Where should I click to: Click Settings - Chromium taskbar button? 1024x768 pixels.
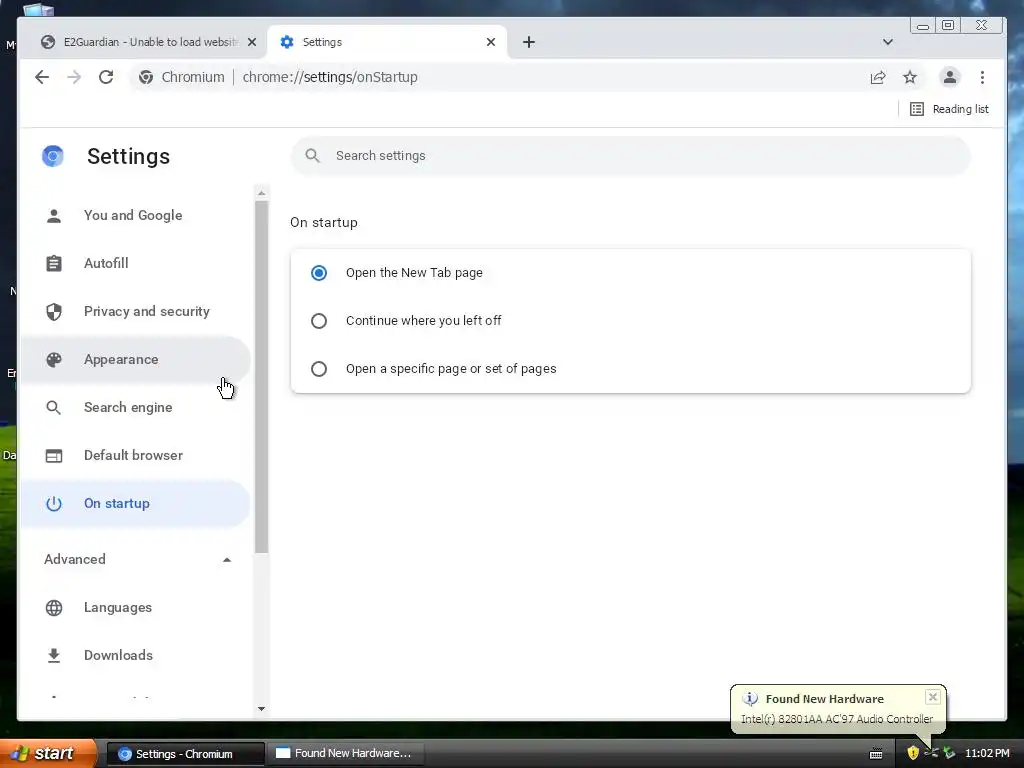pyautogui.click(x=185, y=754)
